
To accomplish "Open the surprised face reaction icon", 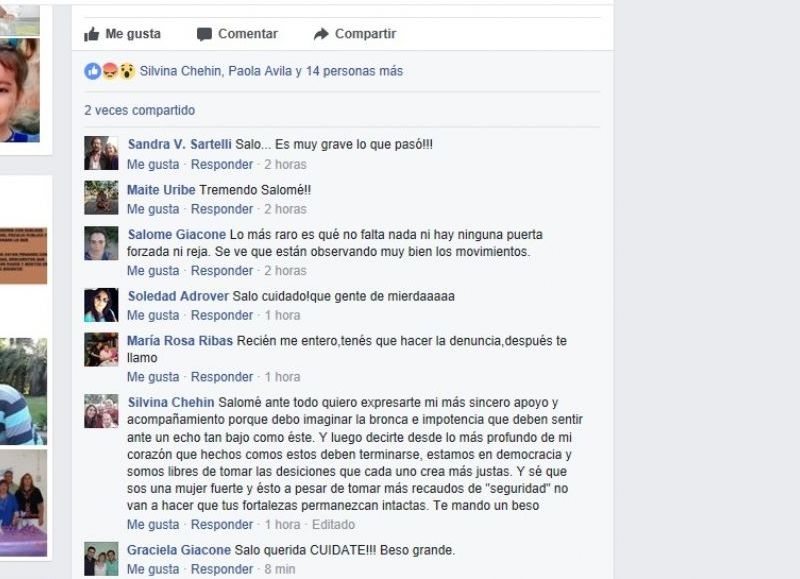I will tap(127, 71).
